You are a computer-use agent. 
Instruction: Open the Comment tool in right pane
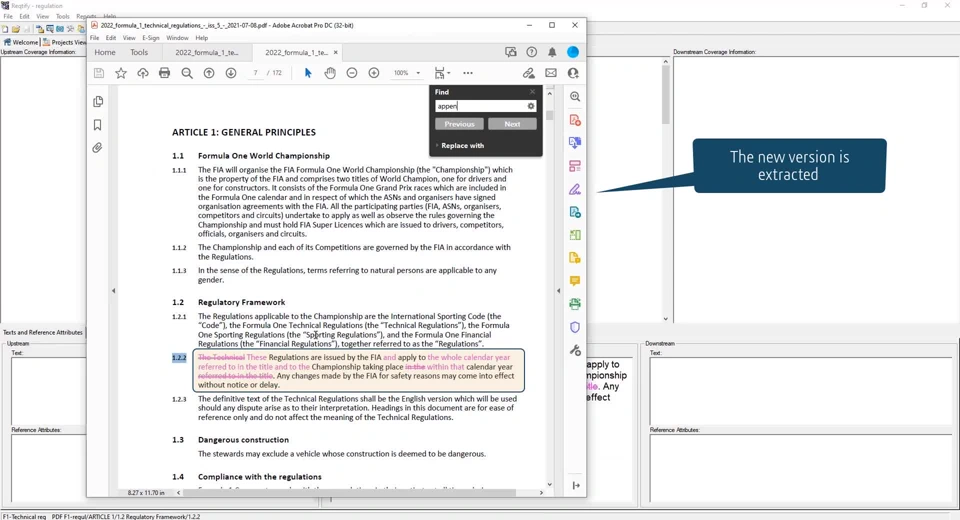pyautogui.click(x=575, y=281)
